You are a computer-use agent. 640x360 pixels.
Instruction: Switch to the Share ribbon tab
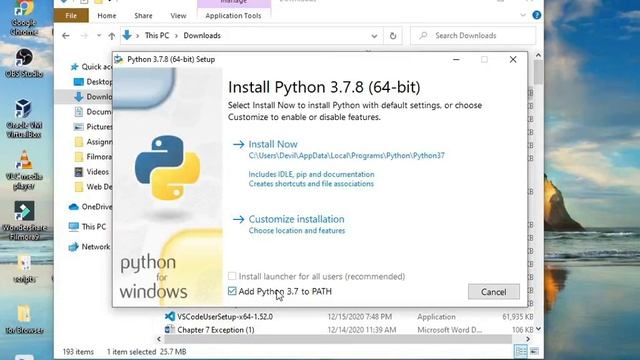coord(143,16)
